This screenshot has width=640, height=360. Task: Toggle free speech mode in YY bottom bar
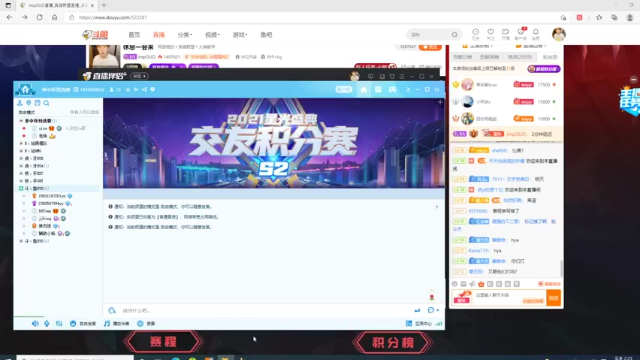coord(82,323)
